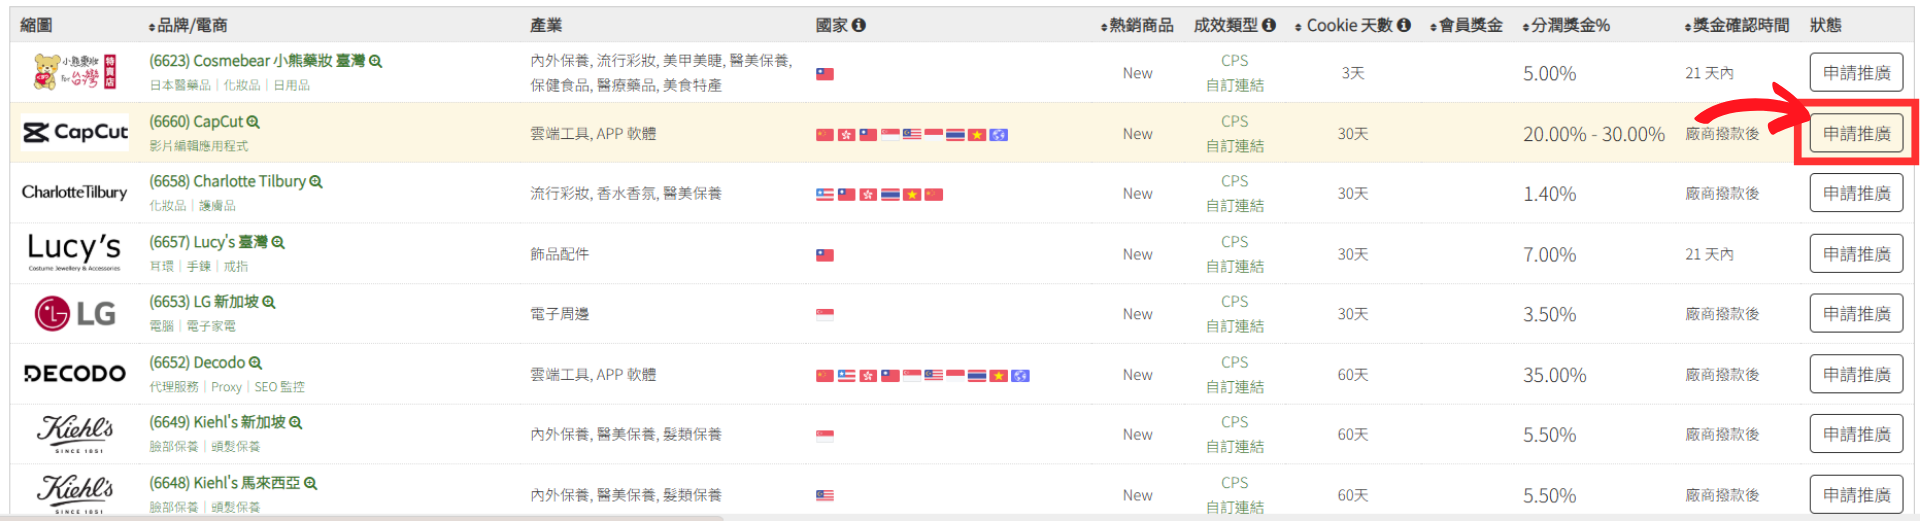Sort table by 分潤獎金% column
The image size is (1920, 529).
[x=1566, y=25]
